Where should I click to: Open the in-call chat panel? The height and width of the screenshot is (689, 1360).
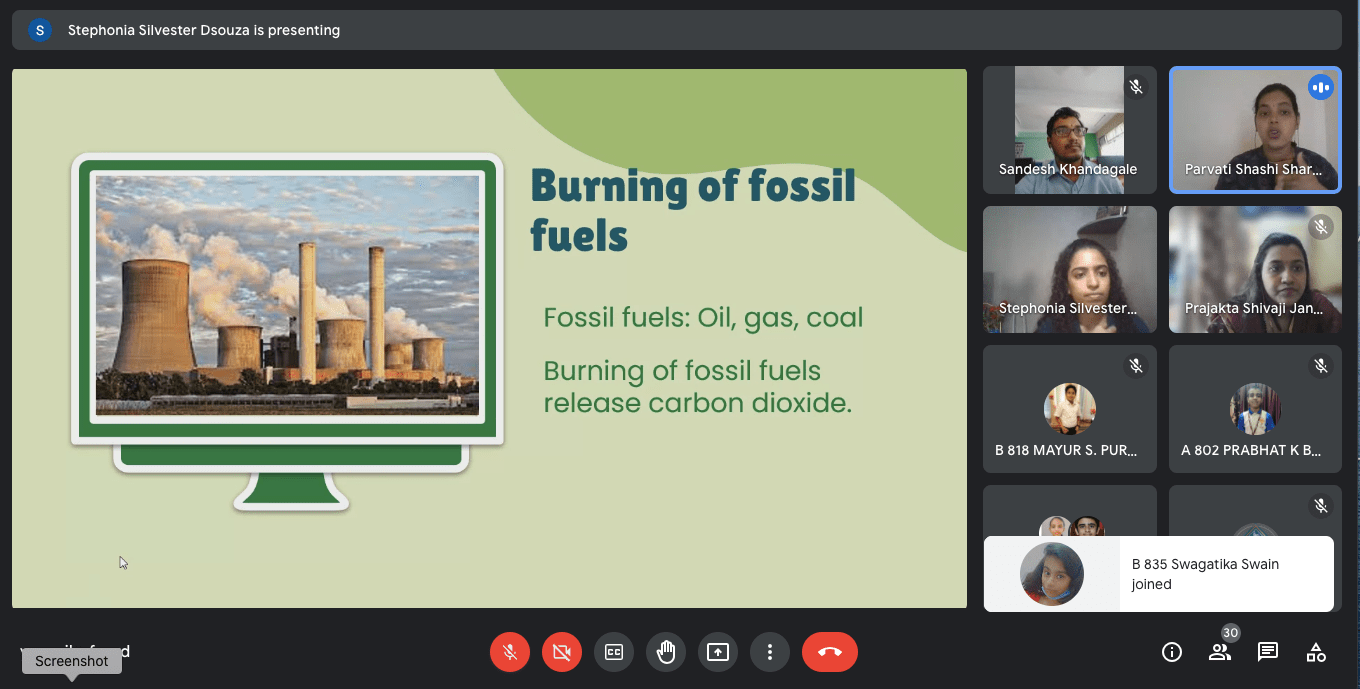click(1267, 651)
